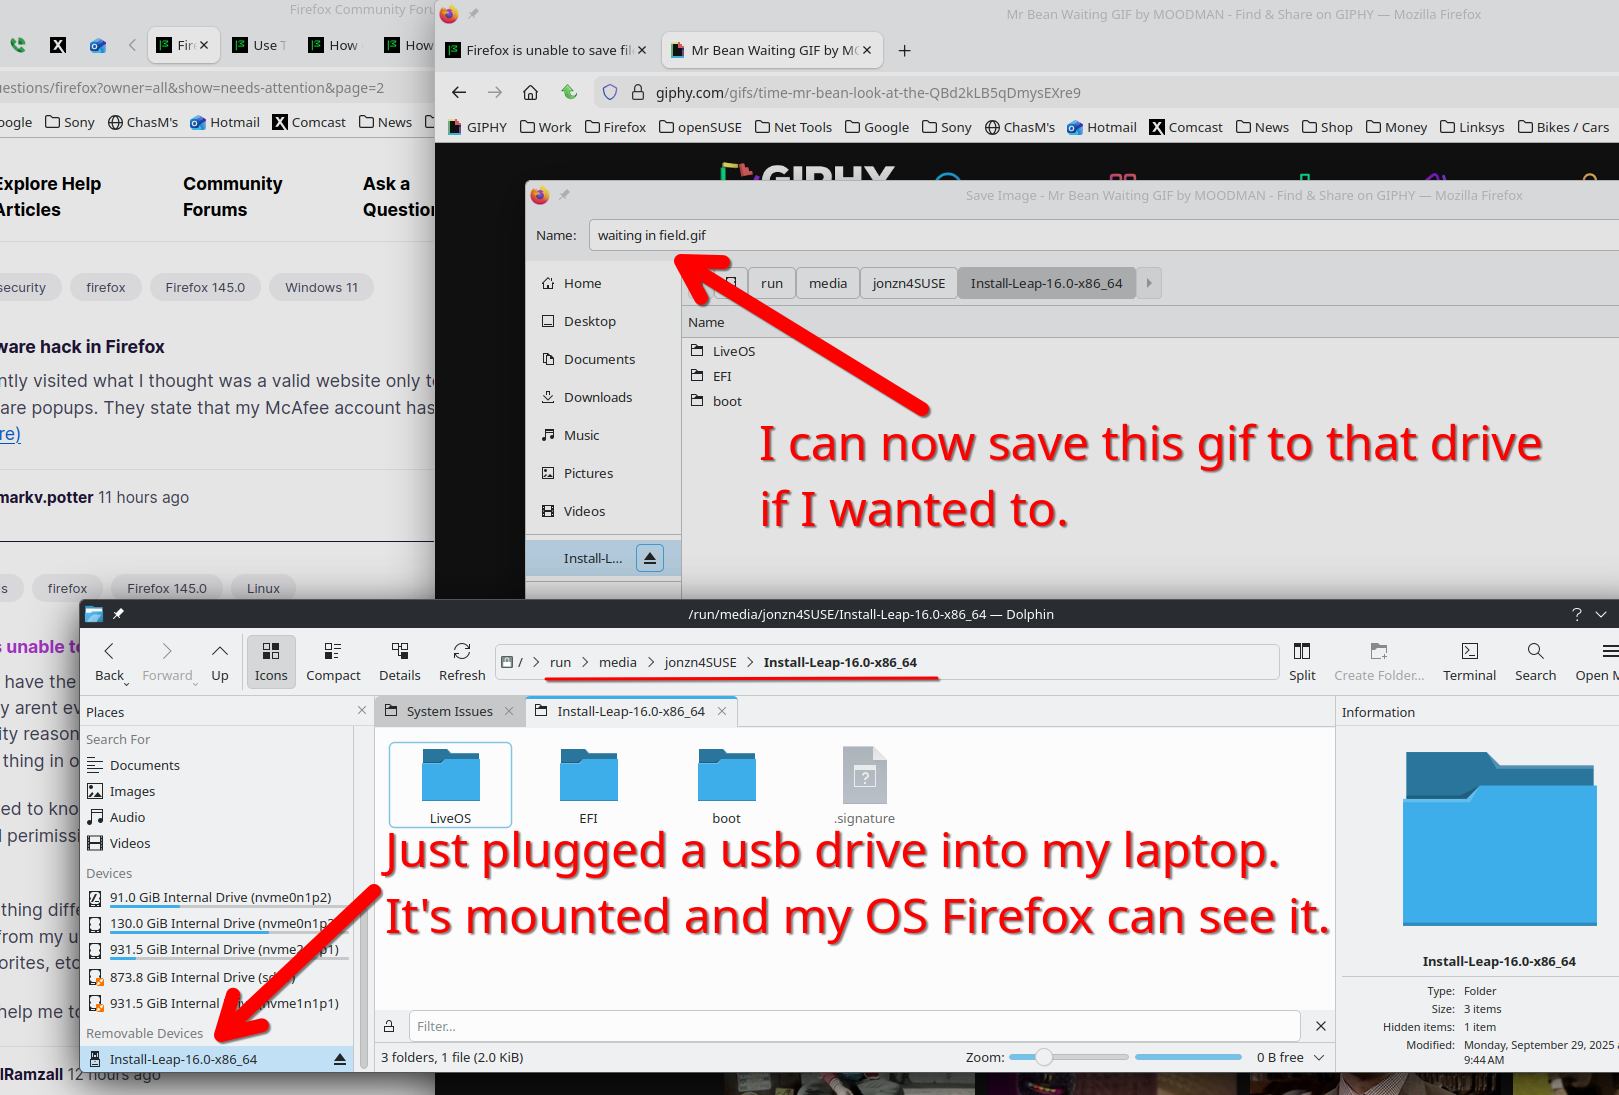Select Downloads in Save dialog sidebar
The image size is (1619, 1095).
(x=597, y=397)
